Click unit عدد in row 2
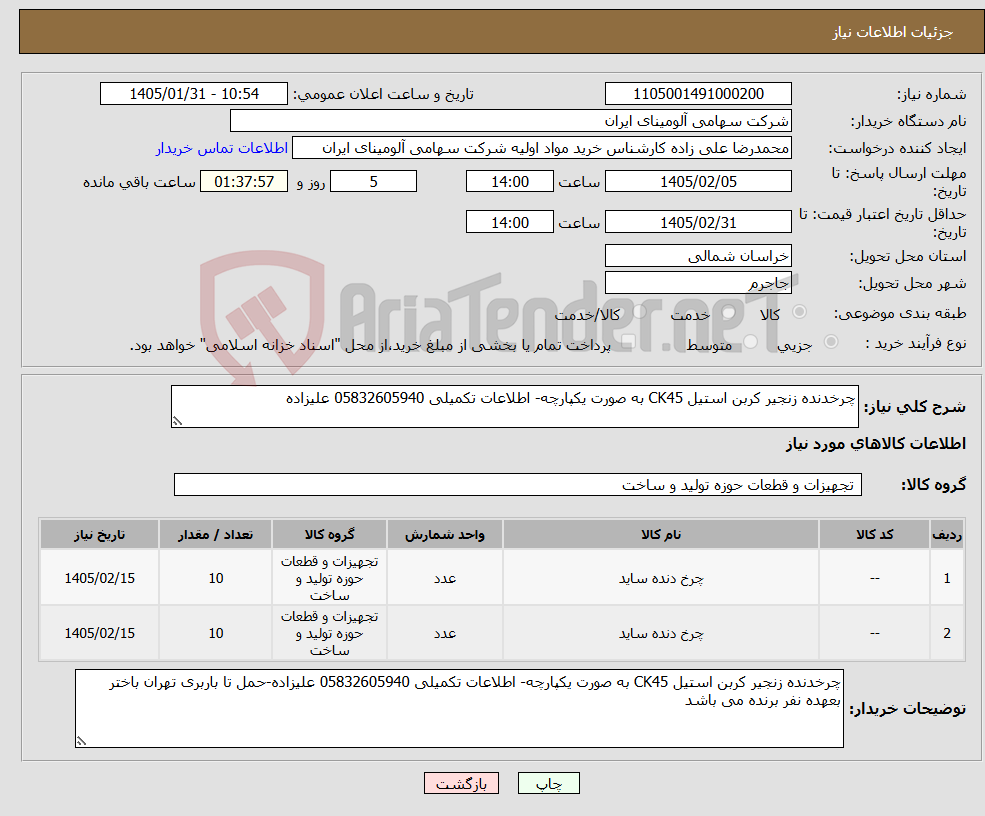The width and height of the screenshot is (985, 816). coord(445,633)
